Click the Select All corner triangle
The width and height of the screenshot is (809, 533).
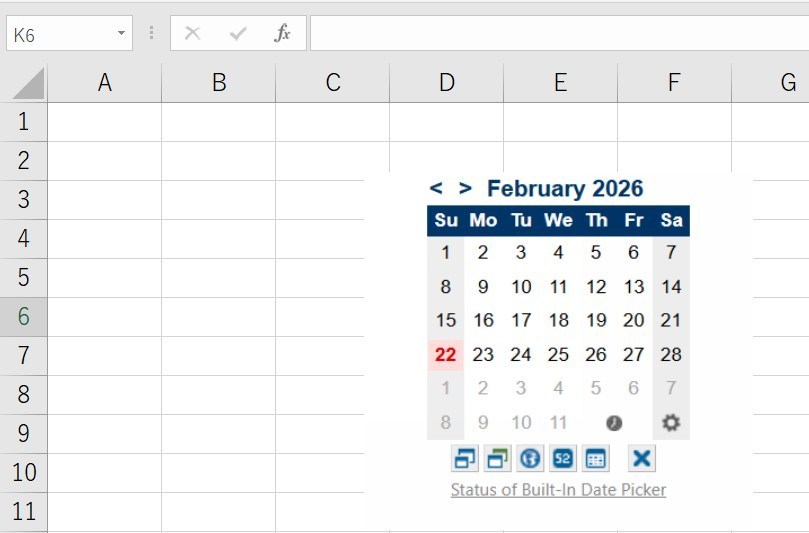point(28,84)
